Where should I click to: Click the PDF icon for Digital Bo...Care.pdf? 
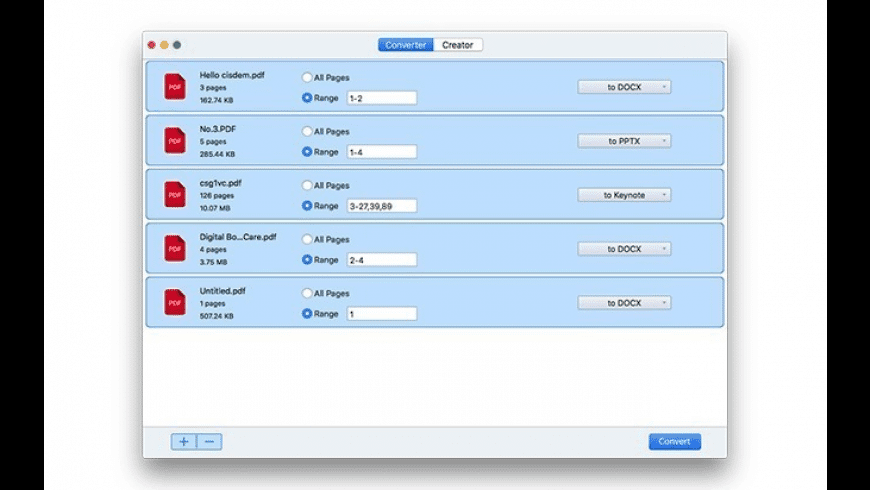(x=175, y=248)
